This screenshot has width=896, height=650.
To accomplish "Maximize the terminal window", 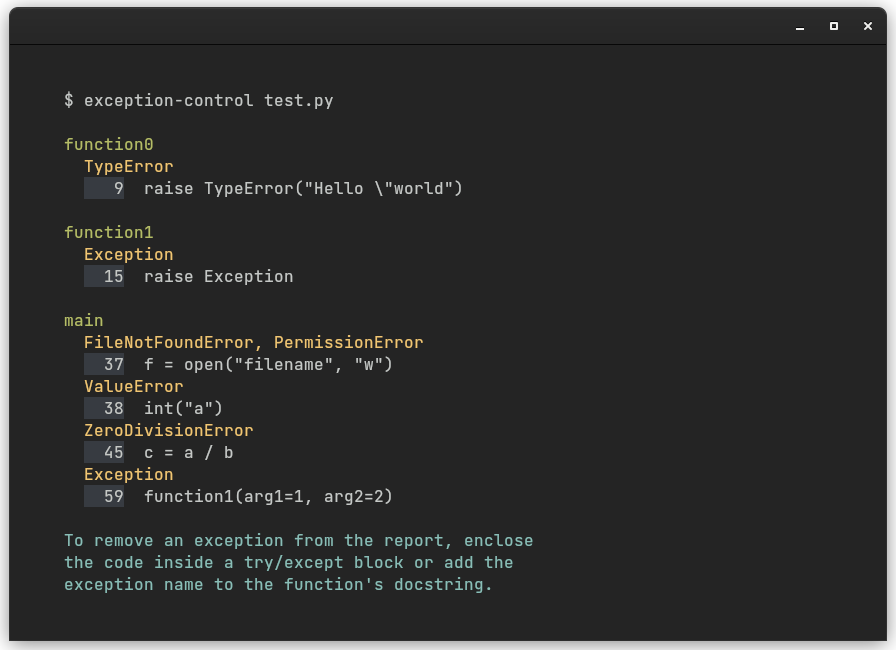I will 834,27.
